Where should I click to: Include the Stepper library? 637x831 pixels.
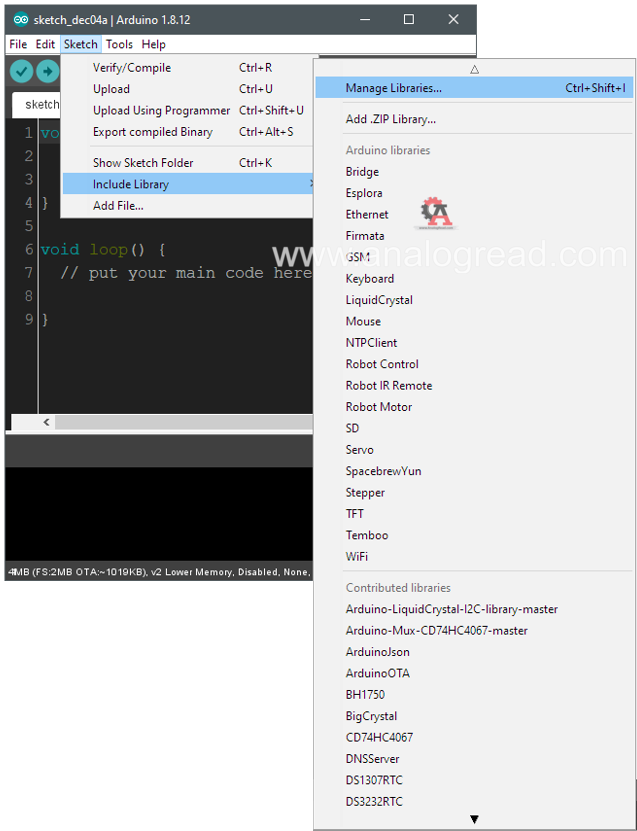[x=474, y=492]
